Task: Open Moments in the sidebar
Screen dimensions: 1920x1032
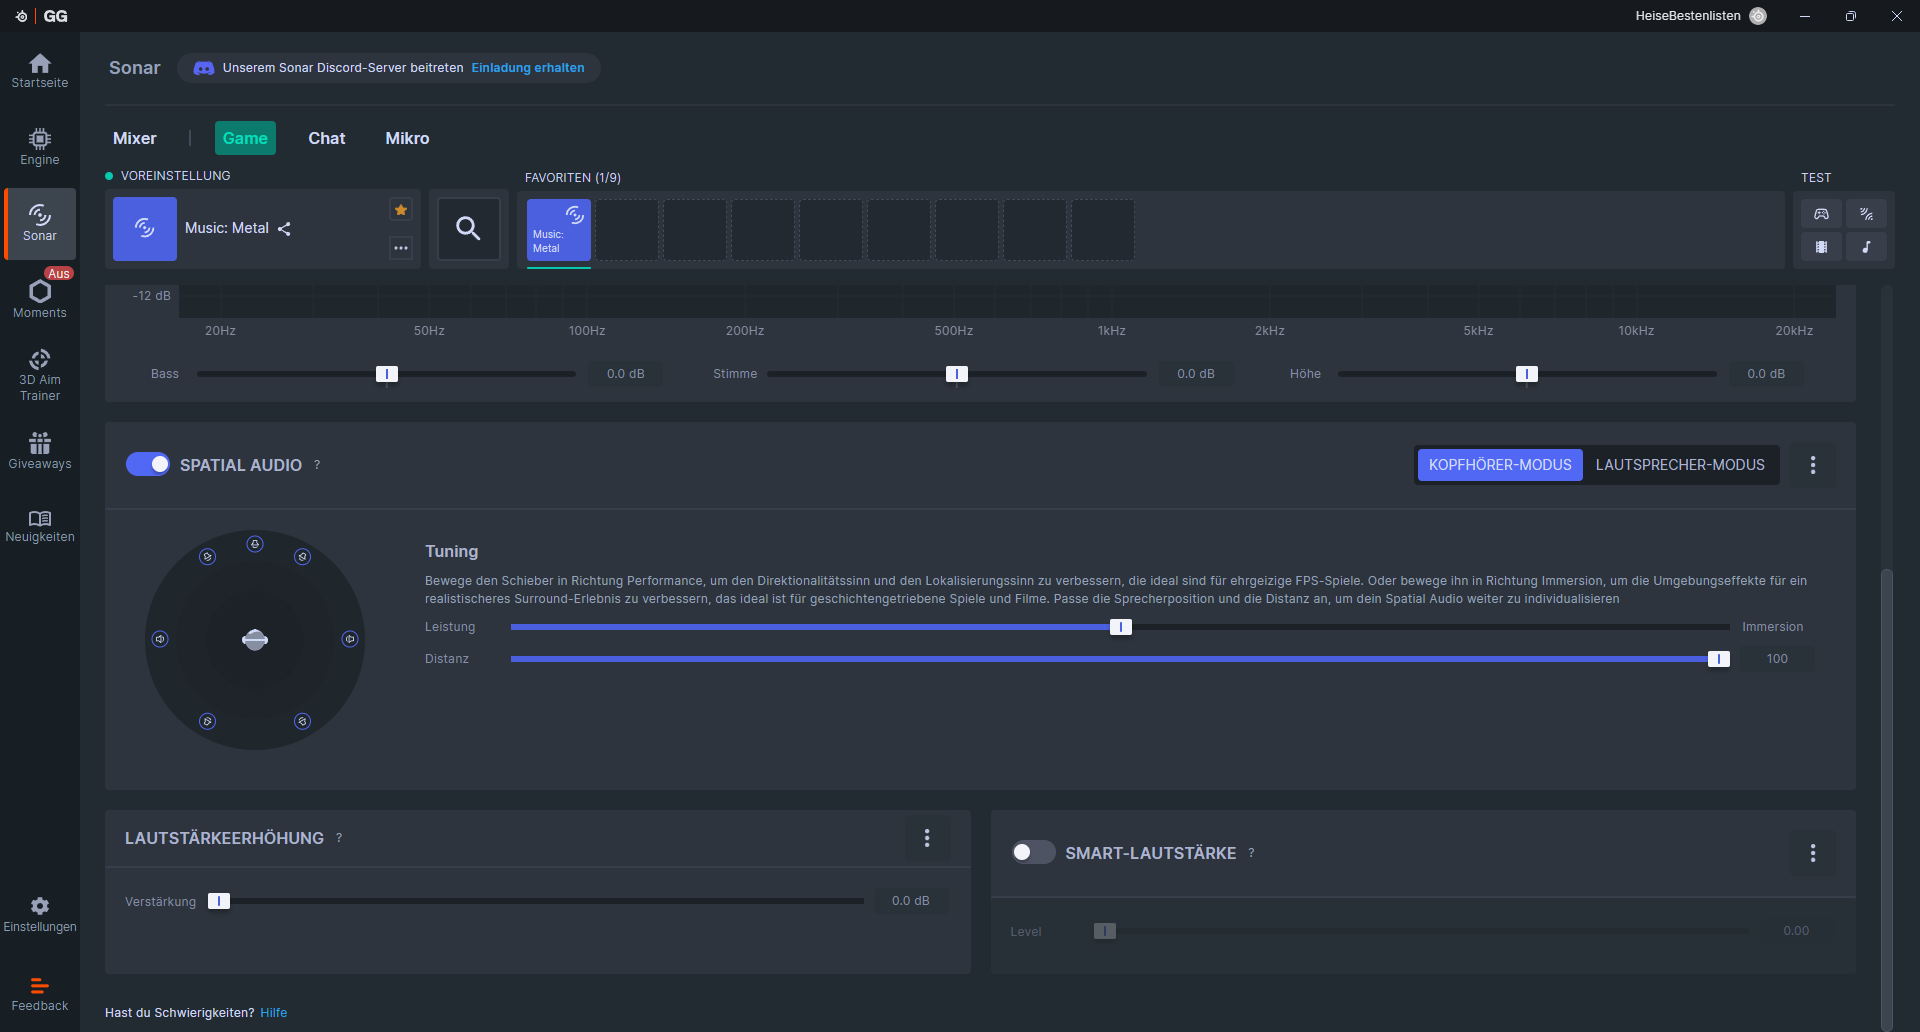Action: 40,299
